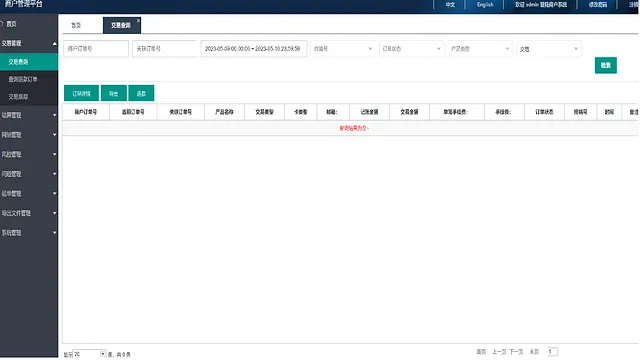Expand the 结算管理 sidebar section
The height and width of the screenshot is (360, 640).
coord(29,115)
